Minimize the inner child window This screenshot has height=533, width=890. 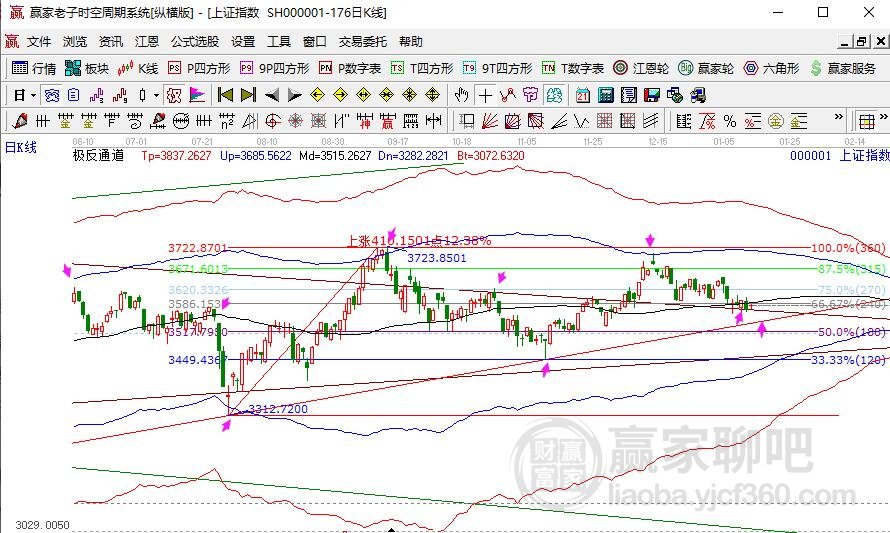[x=845, y=41]
